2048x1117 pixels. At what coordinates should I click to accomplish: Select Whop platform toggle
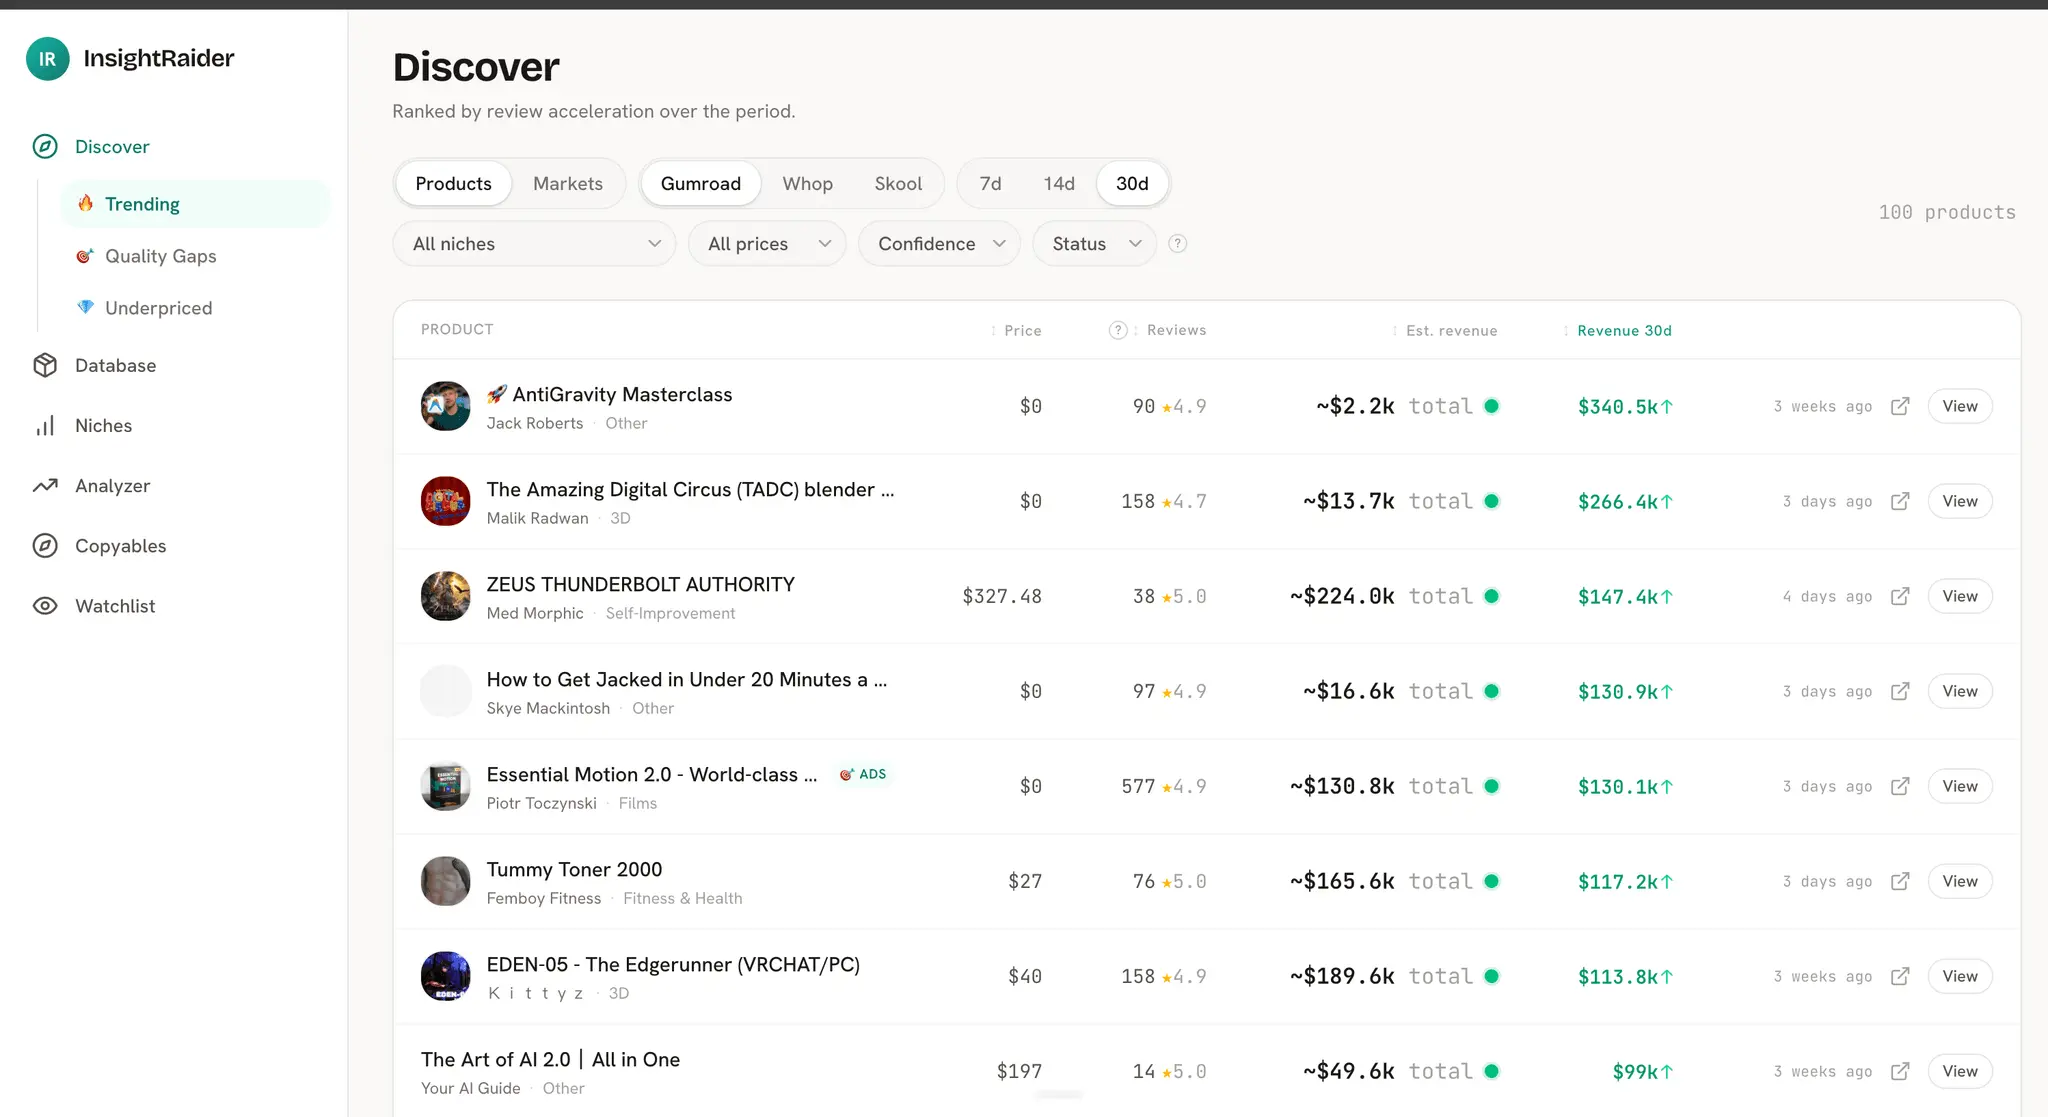coord(807,183)
